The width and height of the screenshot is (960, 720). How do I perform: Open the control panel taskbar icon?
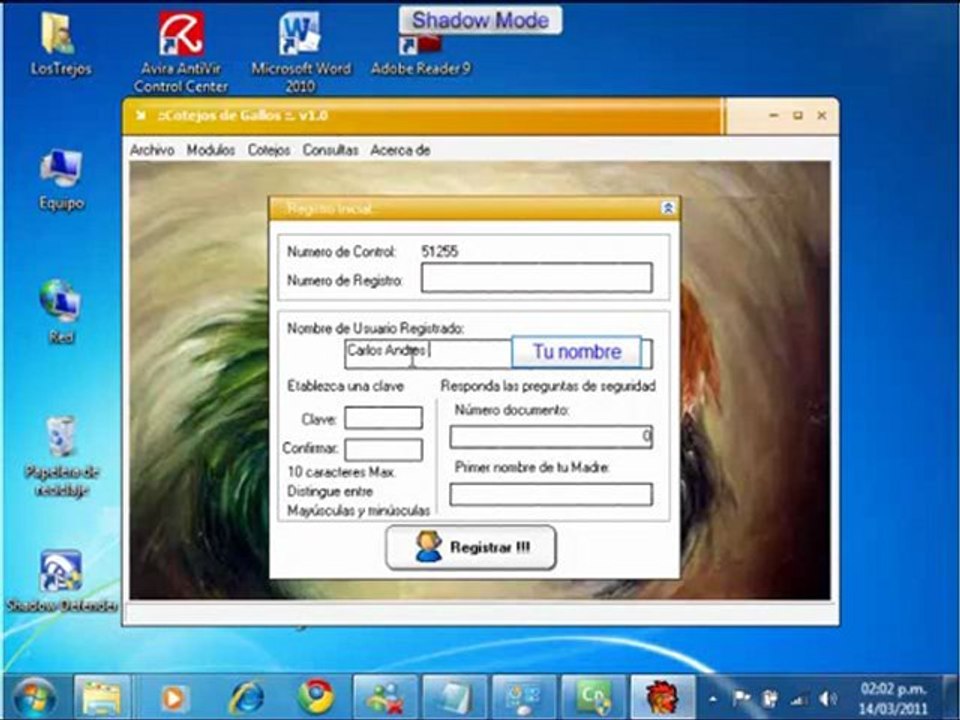coord(524,698)
